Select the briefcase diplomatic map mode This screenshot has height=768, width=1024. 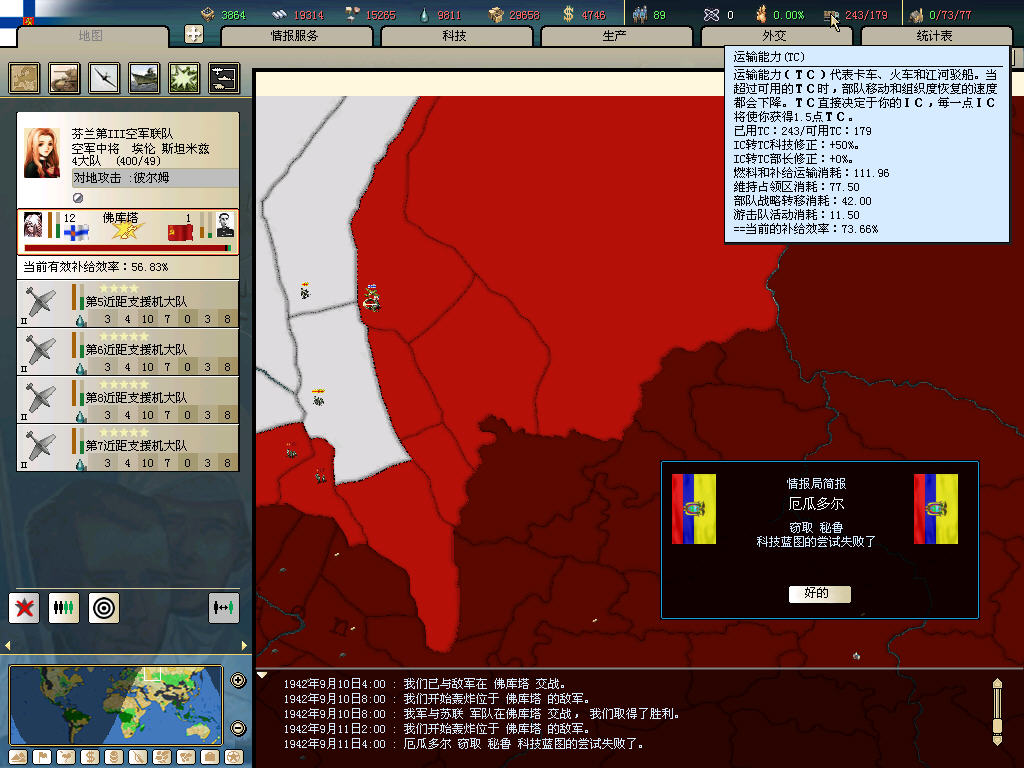point(210,758)
